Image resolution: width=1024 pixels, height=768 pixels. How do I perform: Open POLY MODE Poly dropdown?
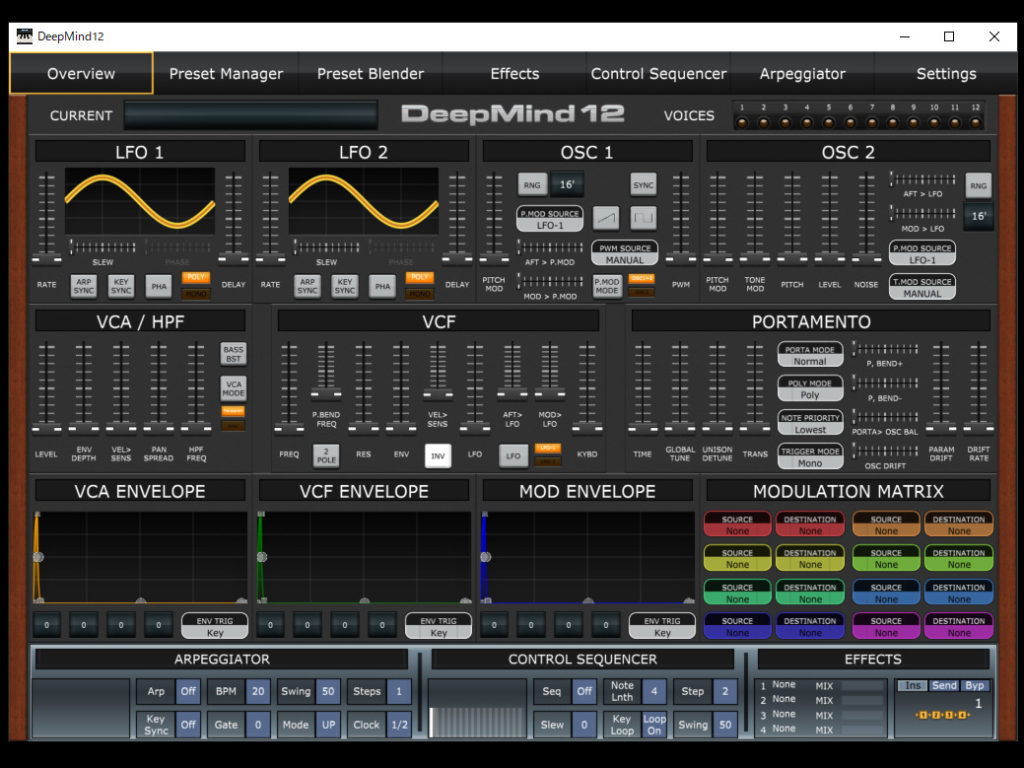[810, 389]
